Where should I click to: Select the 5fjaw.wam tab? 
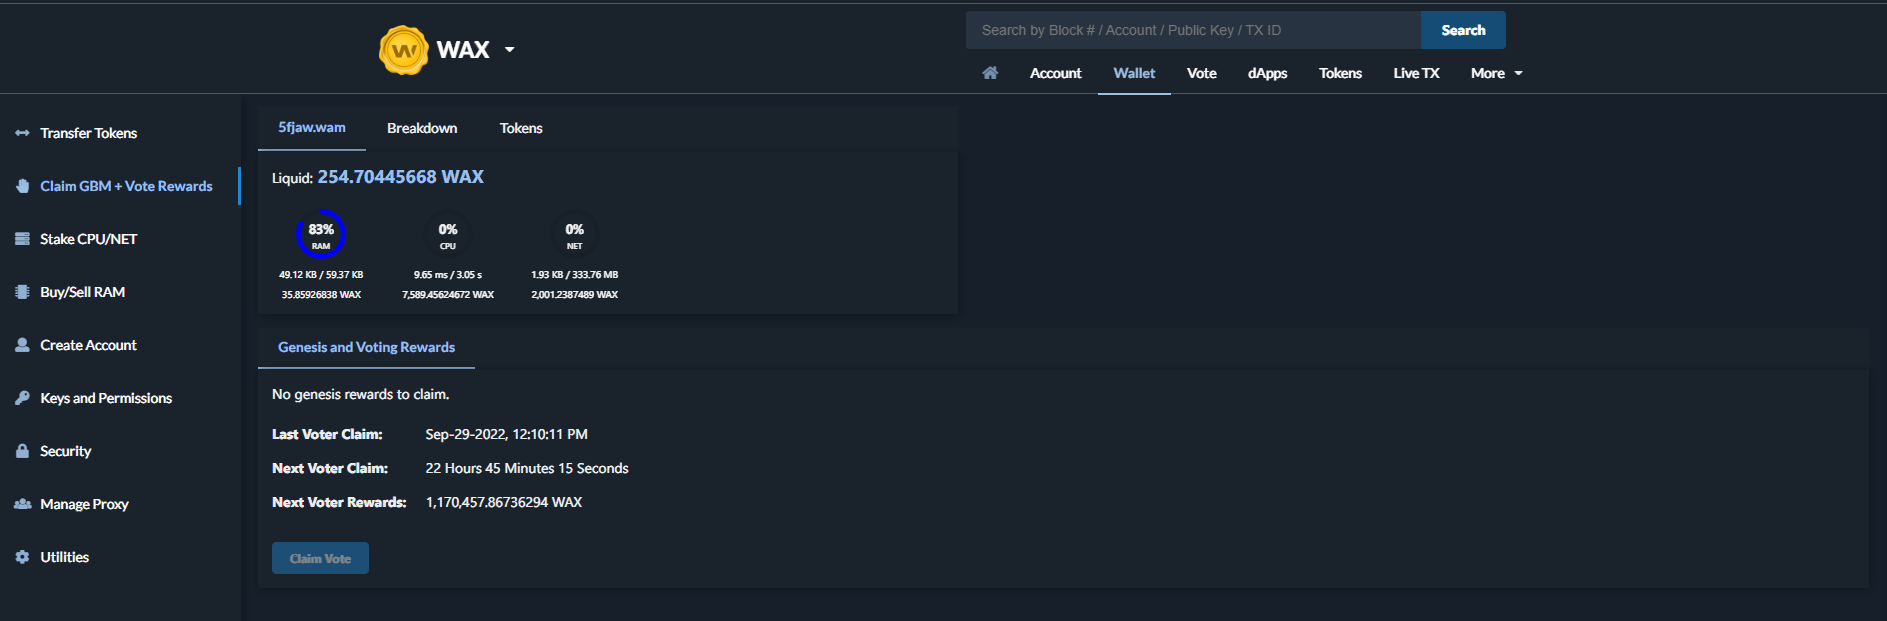point(312,128)
